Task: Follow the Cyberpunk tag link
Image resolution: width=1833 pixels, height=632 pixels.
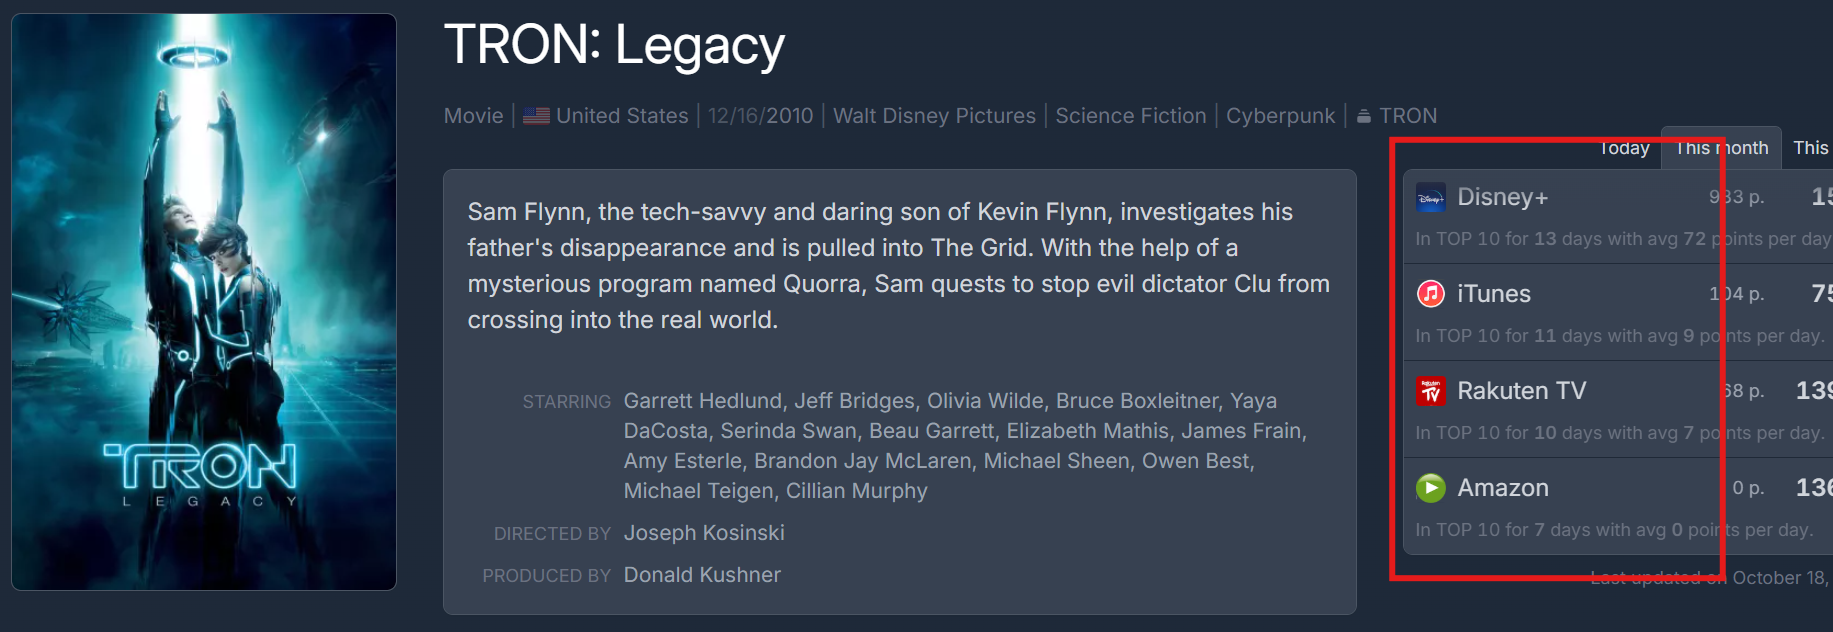Action: (x=1280, y=116)
